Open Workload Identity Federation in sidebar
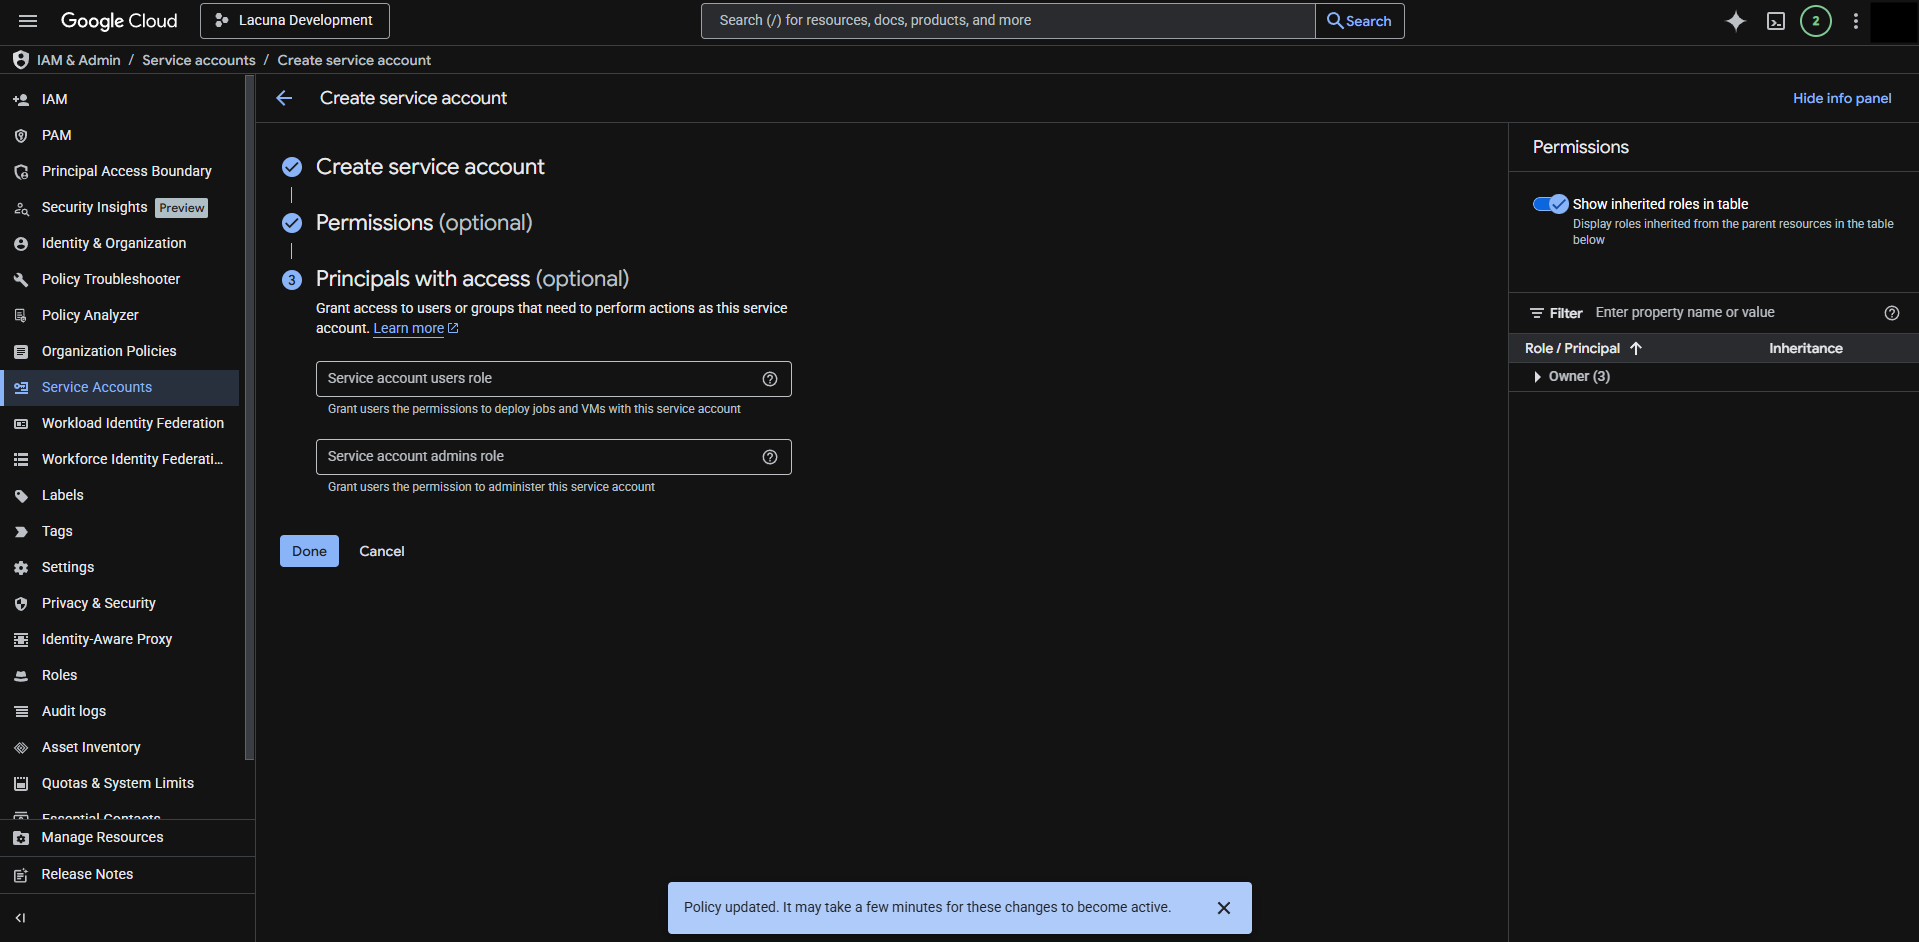Screen dimensions: 1919x942 pyautogui.click(x=132, y=423)
